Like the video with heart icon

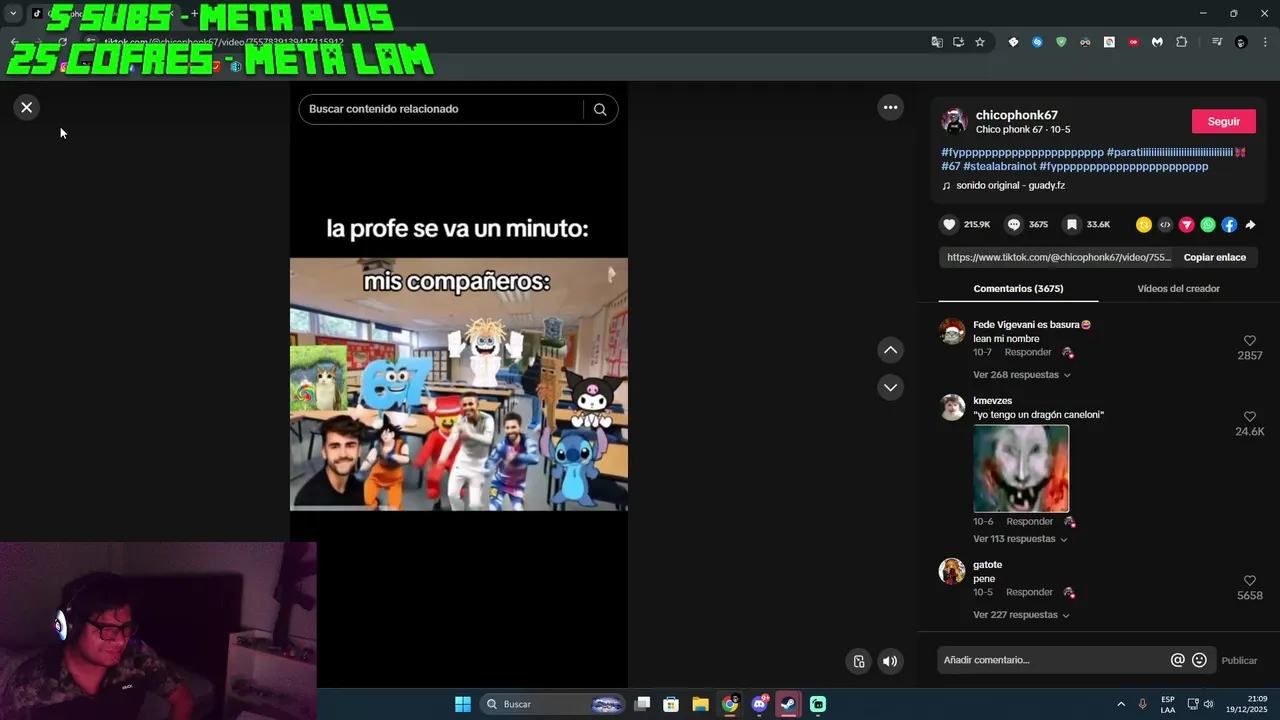click(x=949, y=224)
